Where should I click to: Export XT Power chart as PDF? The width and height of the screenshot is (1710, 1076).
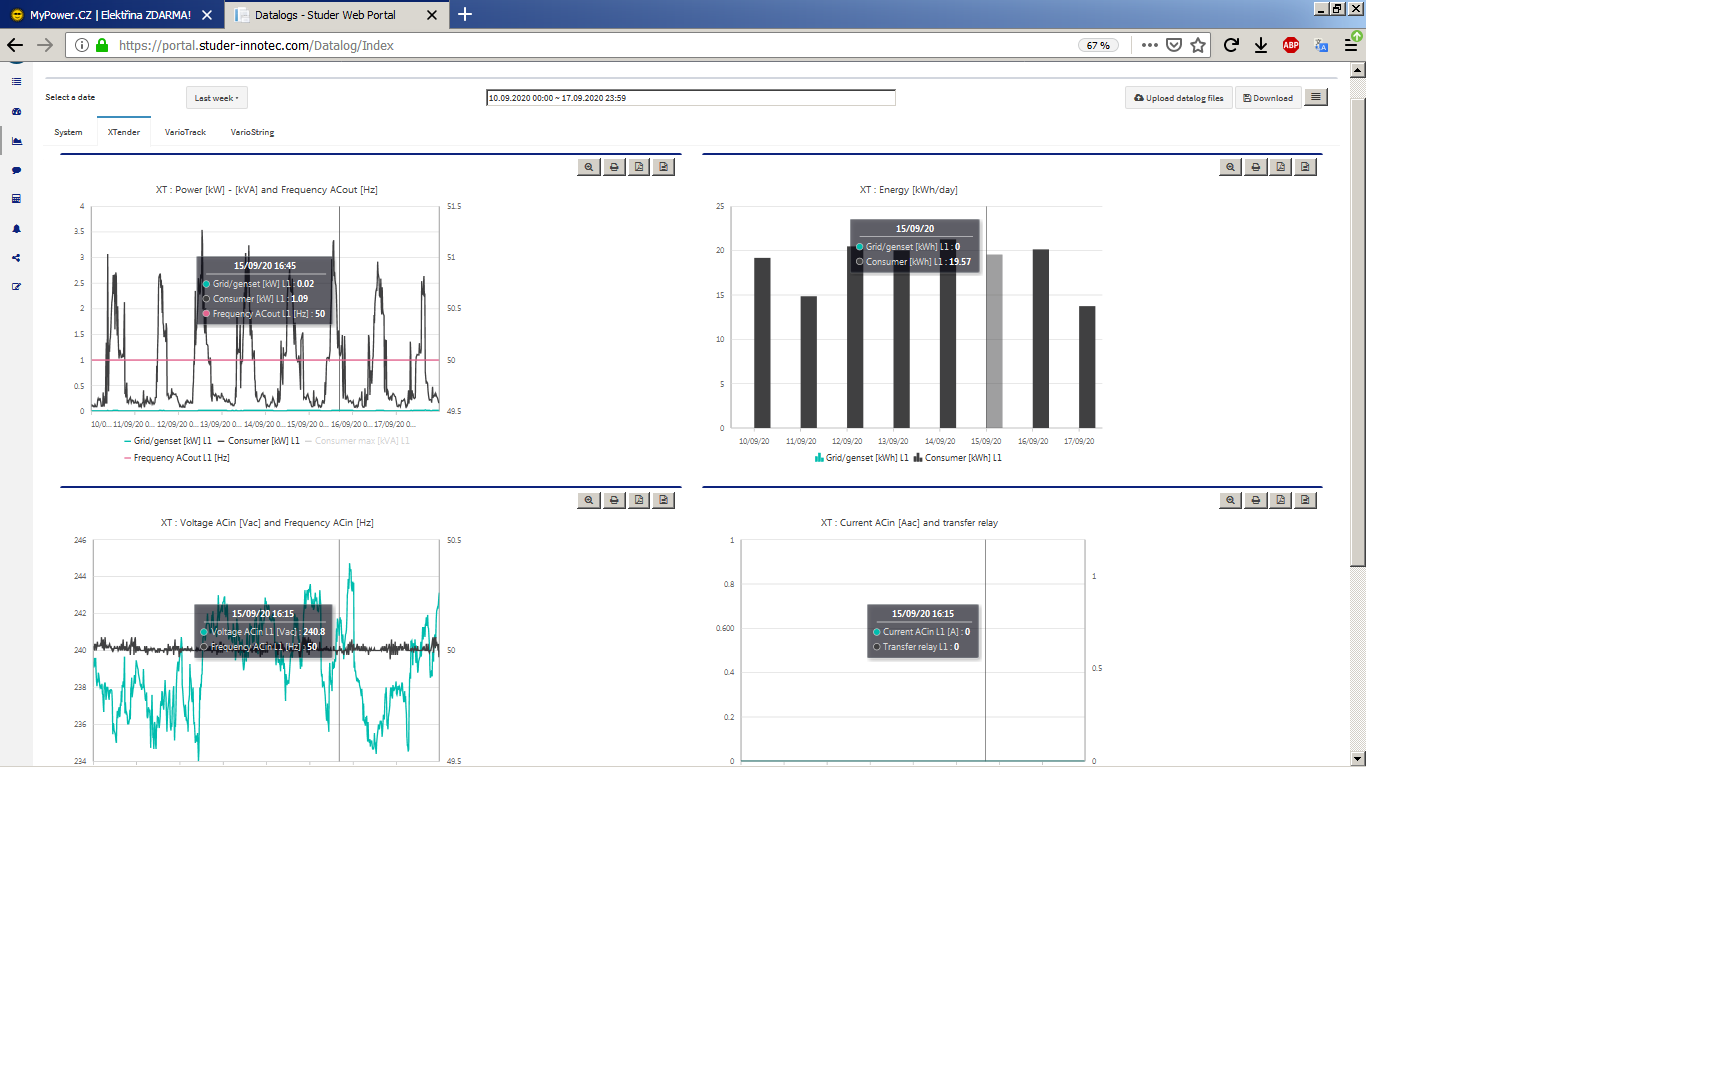[639, 167]
